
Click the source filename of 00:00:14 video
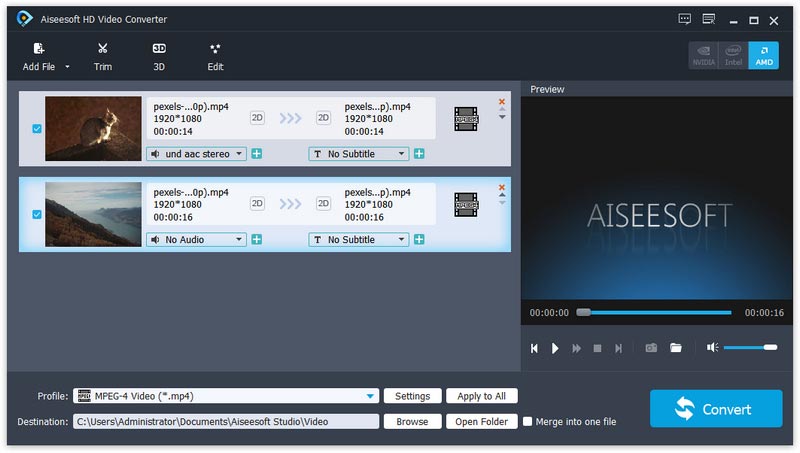coord(191,107)
